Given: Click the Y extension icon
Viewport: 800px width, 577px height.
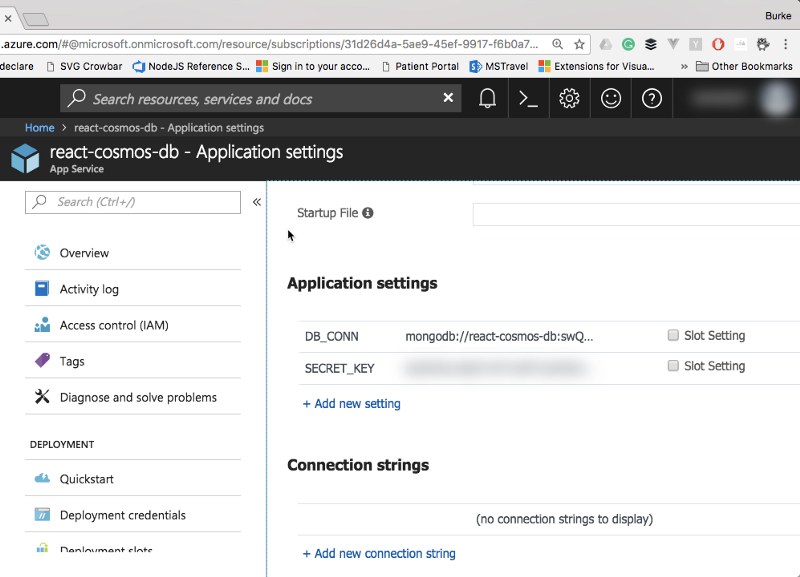Looking at the screenshot, I should pos(695,44).
